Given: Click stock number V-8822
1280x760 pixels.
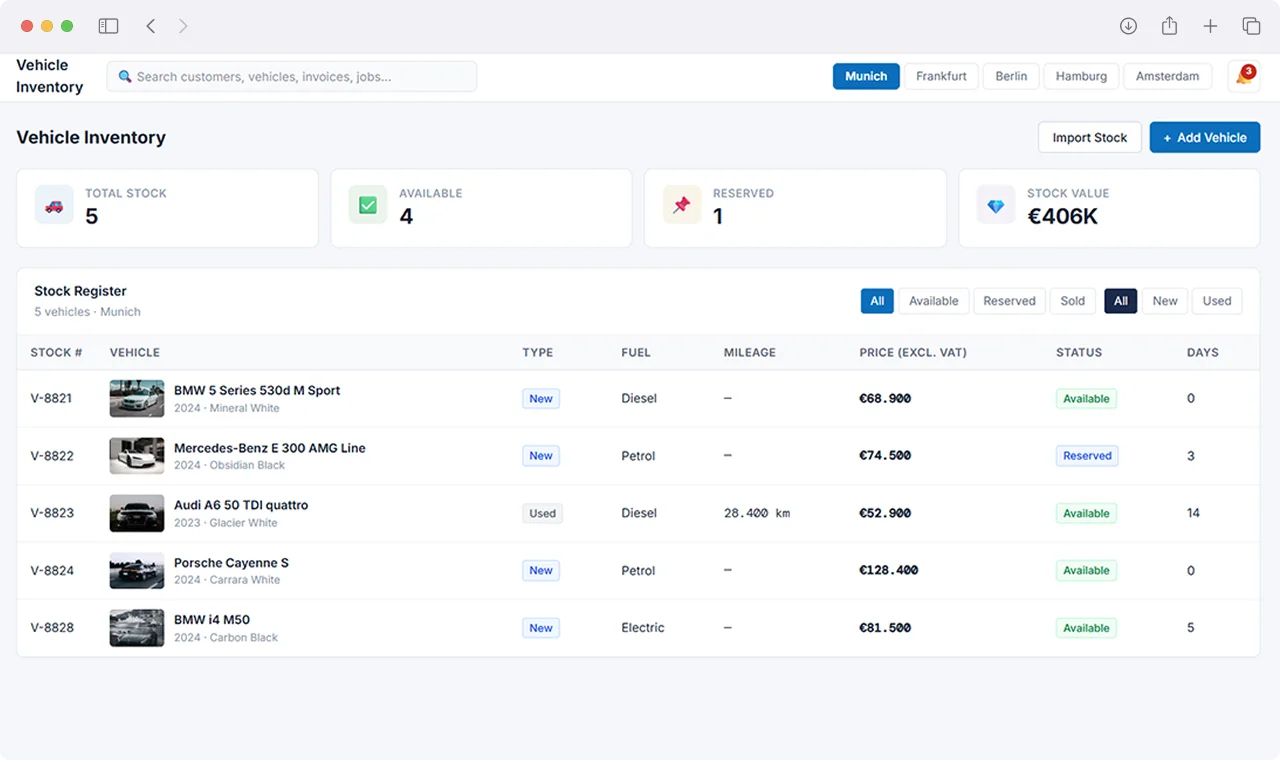Looking at the screenshot, I should click(x=52, y=456).
